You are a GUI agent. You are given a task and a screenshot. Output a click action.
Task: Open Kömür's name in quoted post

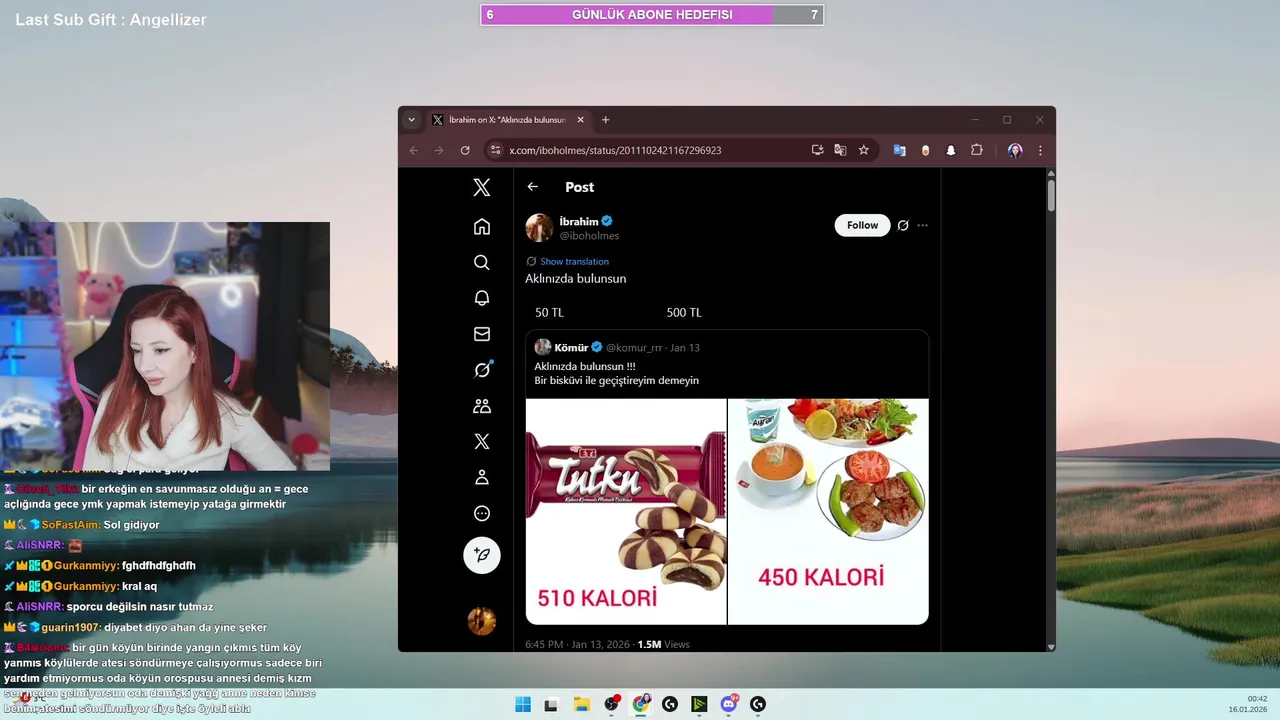tap(571, 347)
